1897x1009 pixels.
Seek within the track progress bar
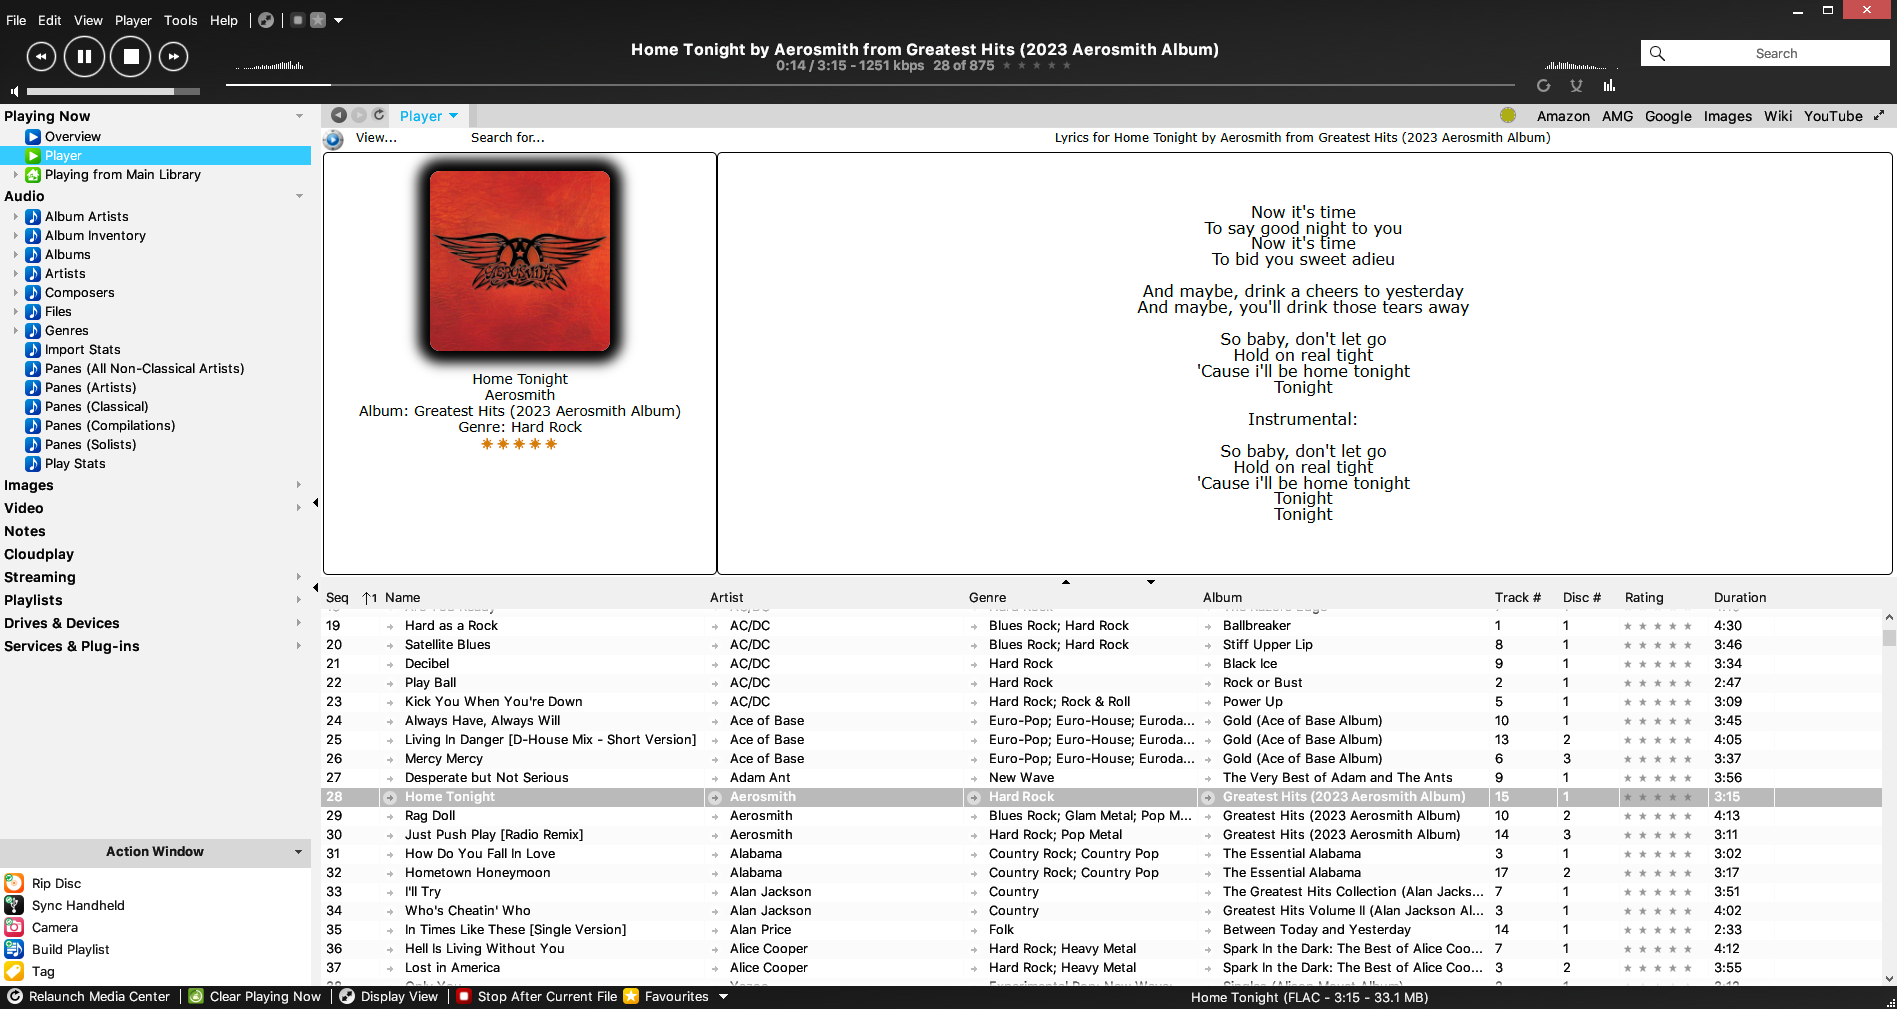click(870, 85)
